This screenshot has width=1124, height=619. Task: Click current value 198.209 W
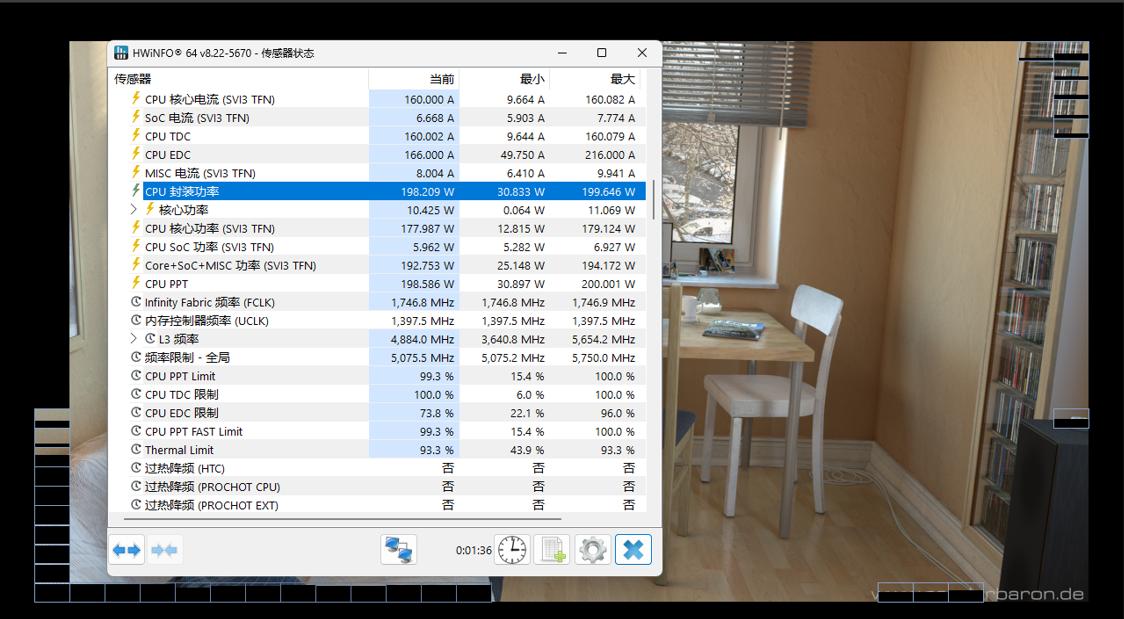tap(427, 191)
